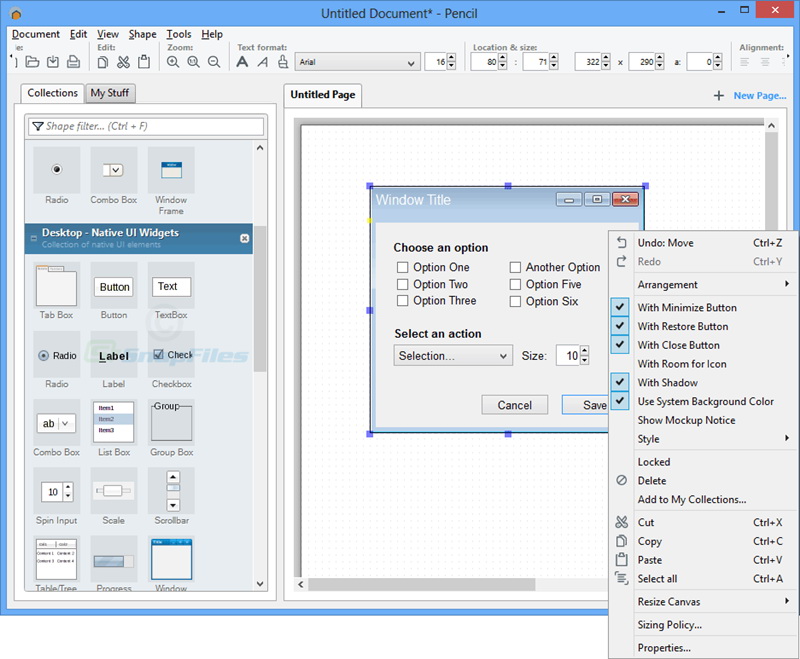The image size is (800, 659).
Task: Increase the mockup Size spinner value
Action: click(x=585, y=350)
